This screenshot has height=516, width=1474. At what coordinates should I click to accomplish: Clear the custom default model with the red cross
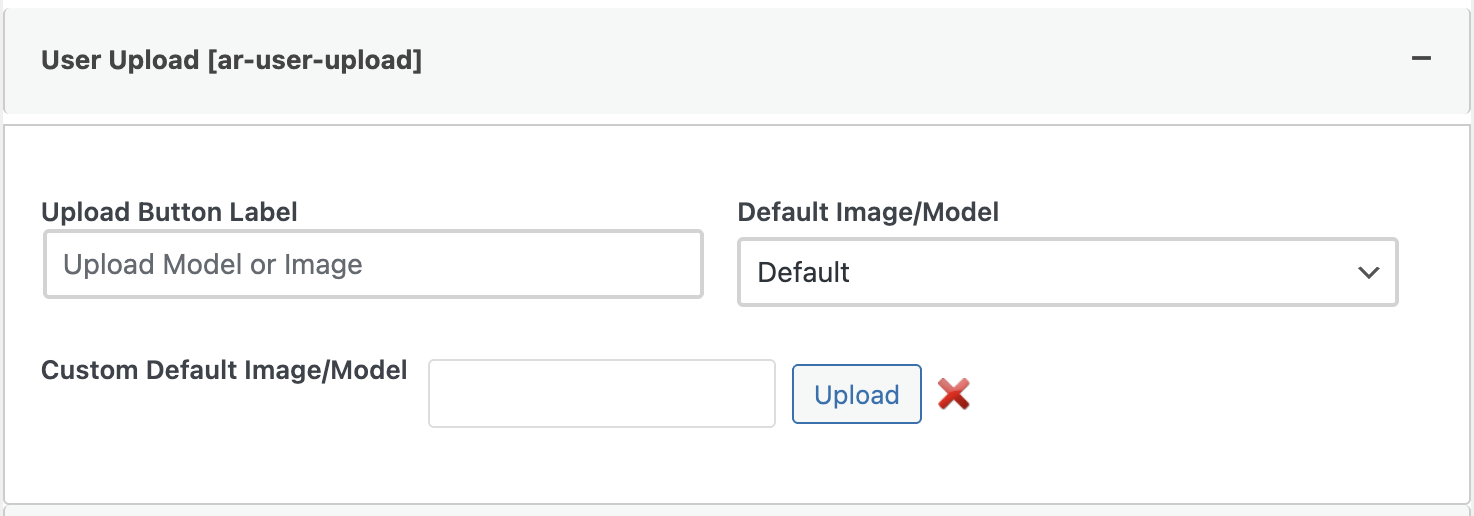coord(954,394)
